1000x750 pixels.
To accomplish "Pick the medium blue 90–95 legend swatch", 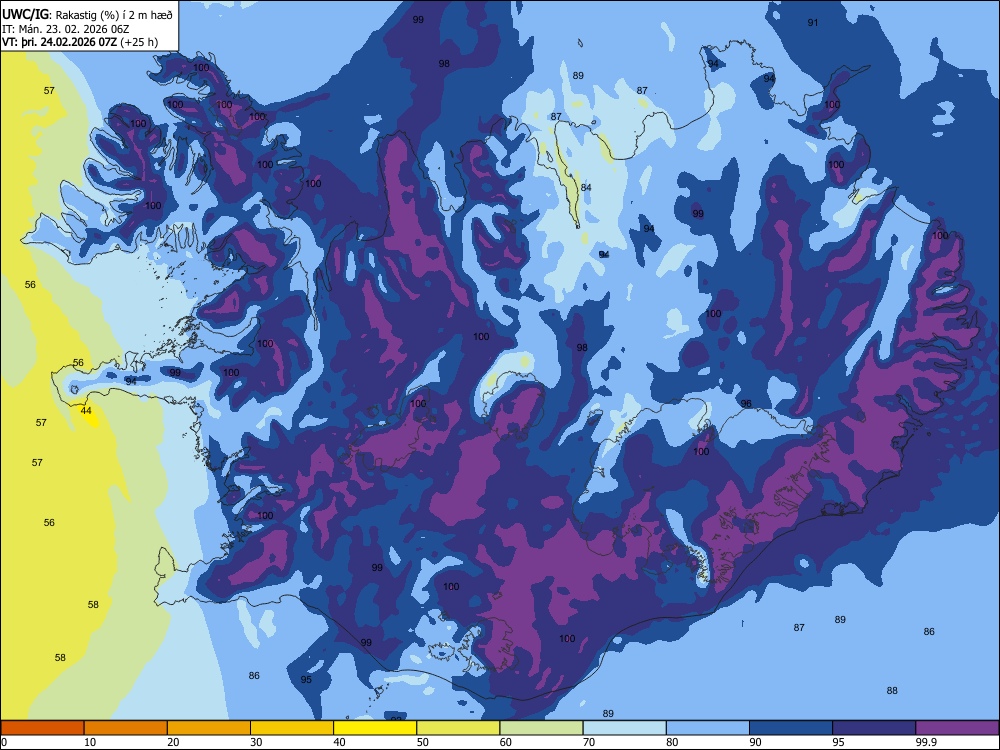I will coord(791,728).
